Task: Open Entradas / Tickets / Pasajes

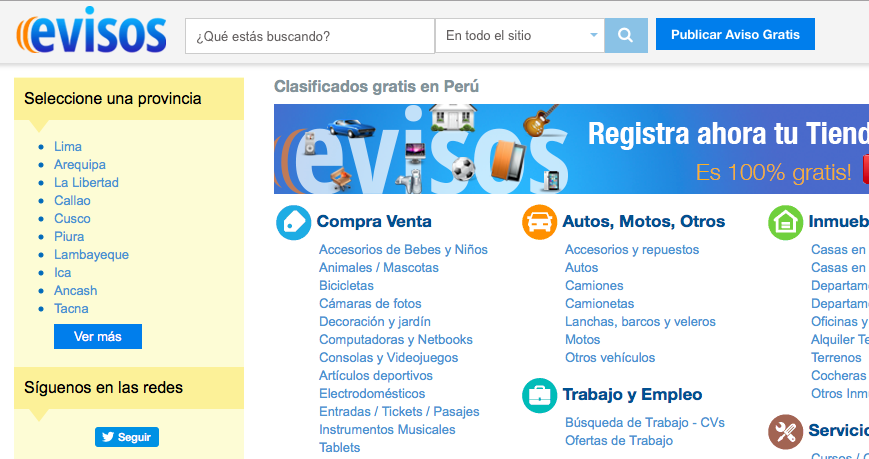Action: click(x=399, y=412)
